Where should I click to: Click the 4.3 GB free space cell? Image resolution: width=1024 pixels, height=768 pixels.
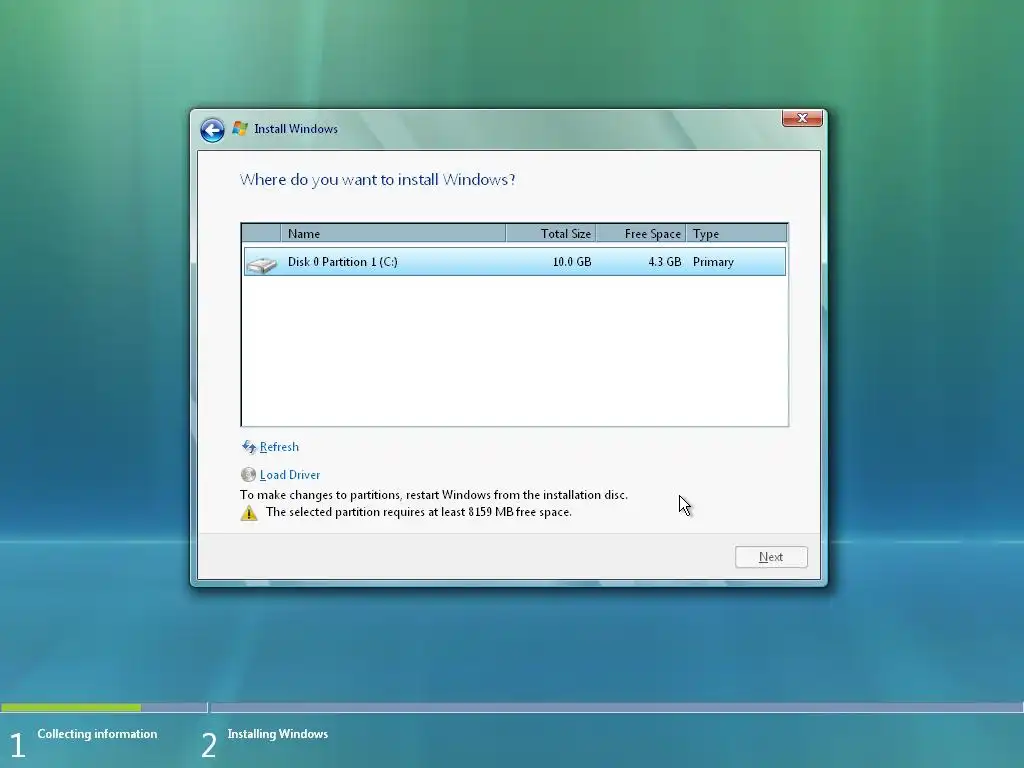[x=665, y=262]
